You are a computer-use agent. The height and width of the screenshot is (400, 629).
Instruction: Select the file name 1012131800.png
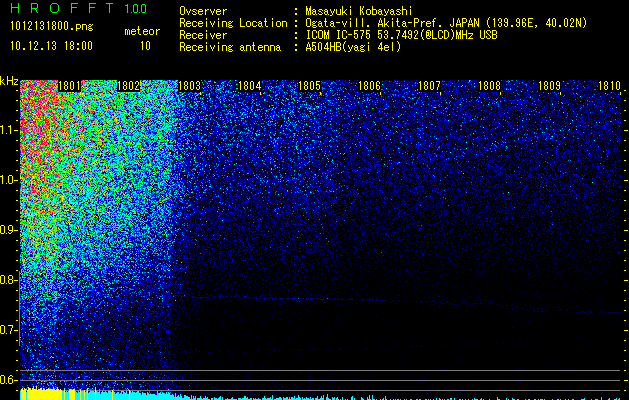pyautogui.click(x=52, y=26)
